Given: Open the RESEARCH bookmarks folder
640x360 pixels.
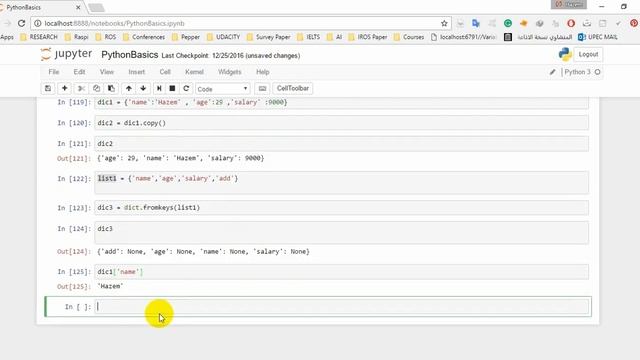Looking at the screenshot, I should [x=39, y=37].
